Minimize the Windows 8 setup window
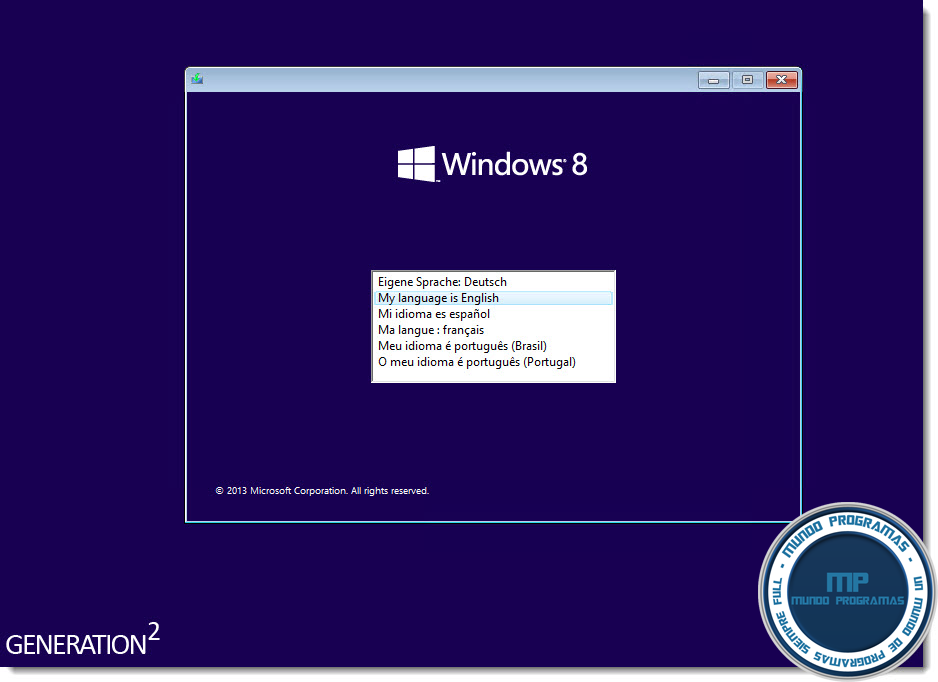This screenshot has height=682, width=938. point(714,80)
